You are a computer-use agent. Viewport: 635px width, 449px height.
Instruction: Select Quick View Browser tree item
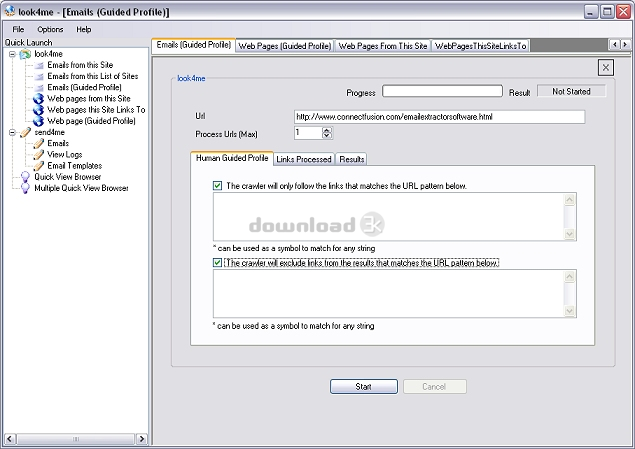68,177
